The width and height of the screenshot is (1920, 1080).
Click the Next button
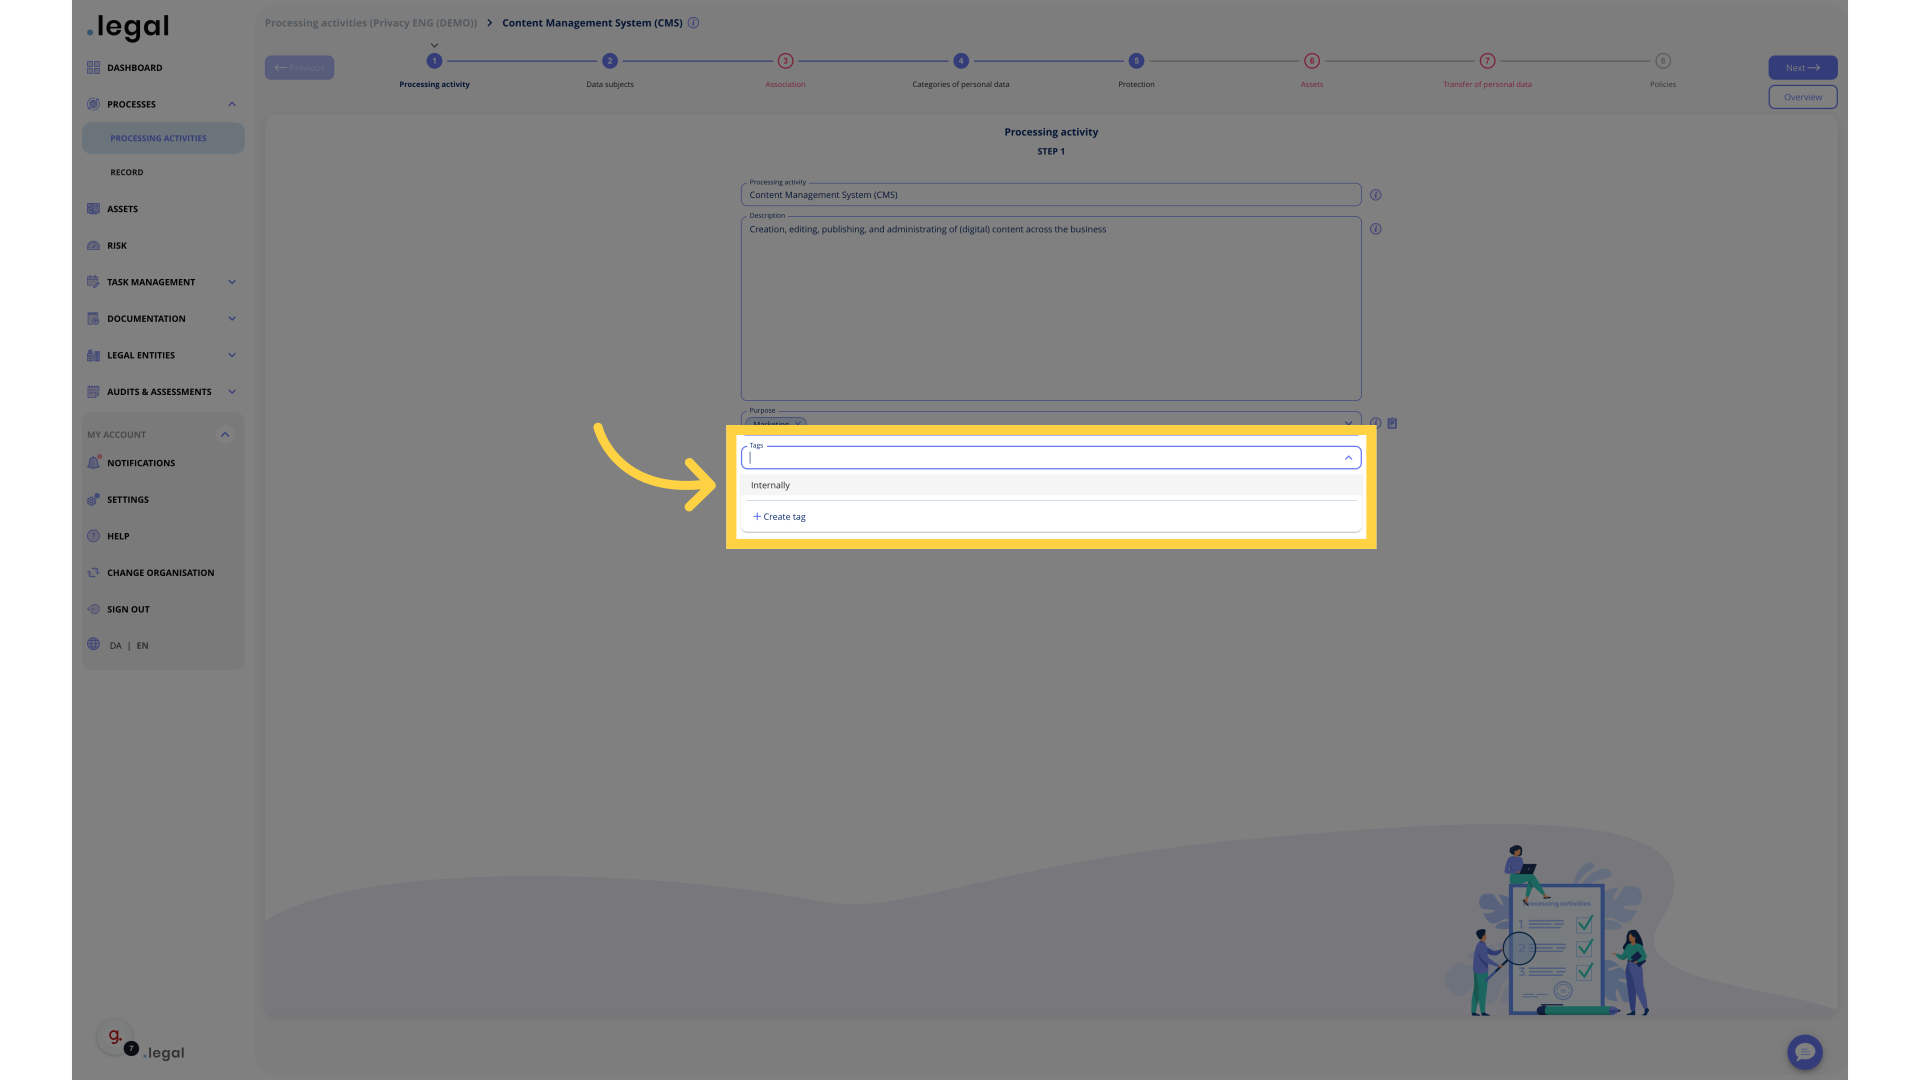(x=1802, y=68)
